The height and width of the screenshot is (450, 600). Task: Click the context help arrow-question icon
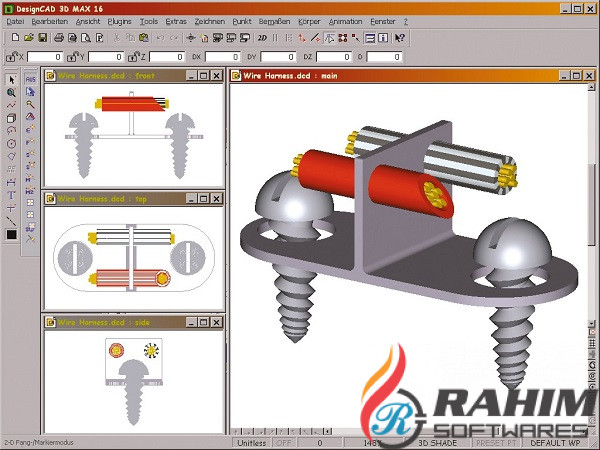(x=399, y=38)
